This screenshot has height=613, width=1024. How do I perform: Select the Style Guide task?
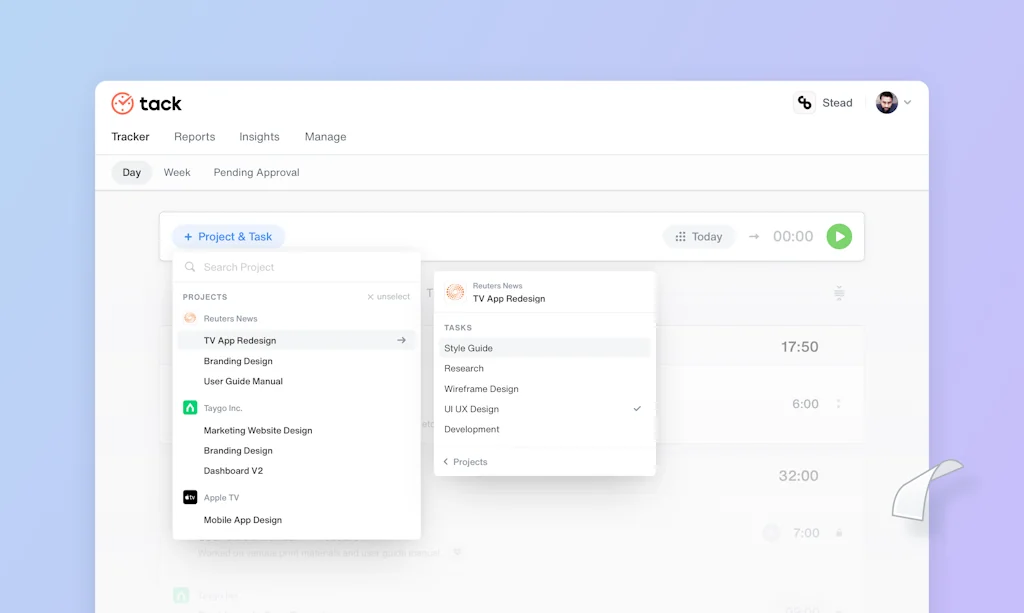point(544,348)
